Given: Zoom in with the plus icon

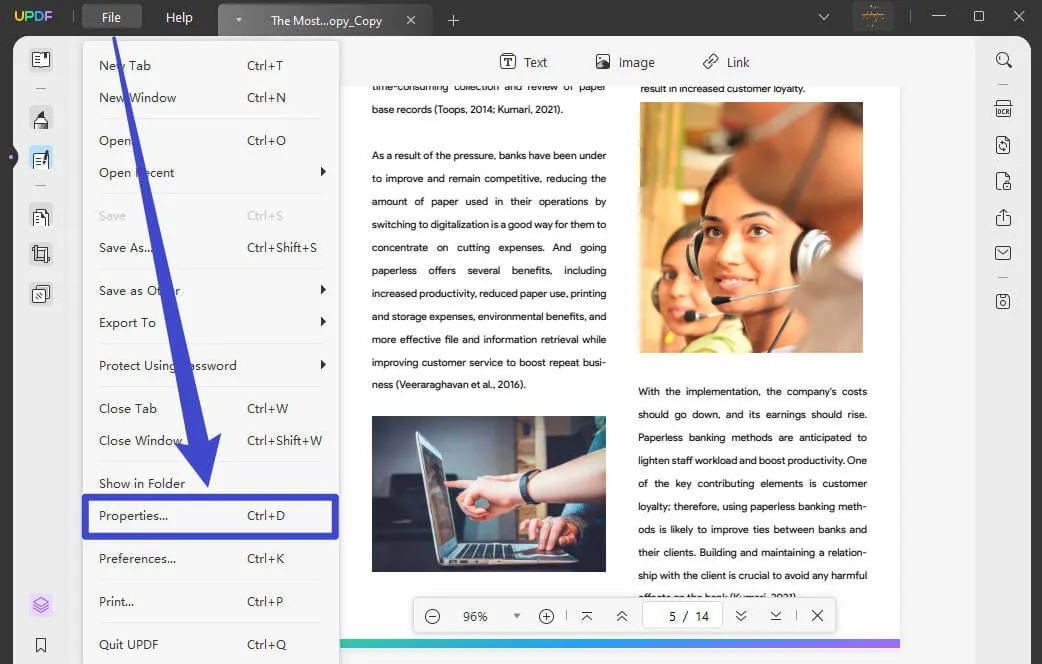Looking at the screenshot, I should click(x=546, y=617).
